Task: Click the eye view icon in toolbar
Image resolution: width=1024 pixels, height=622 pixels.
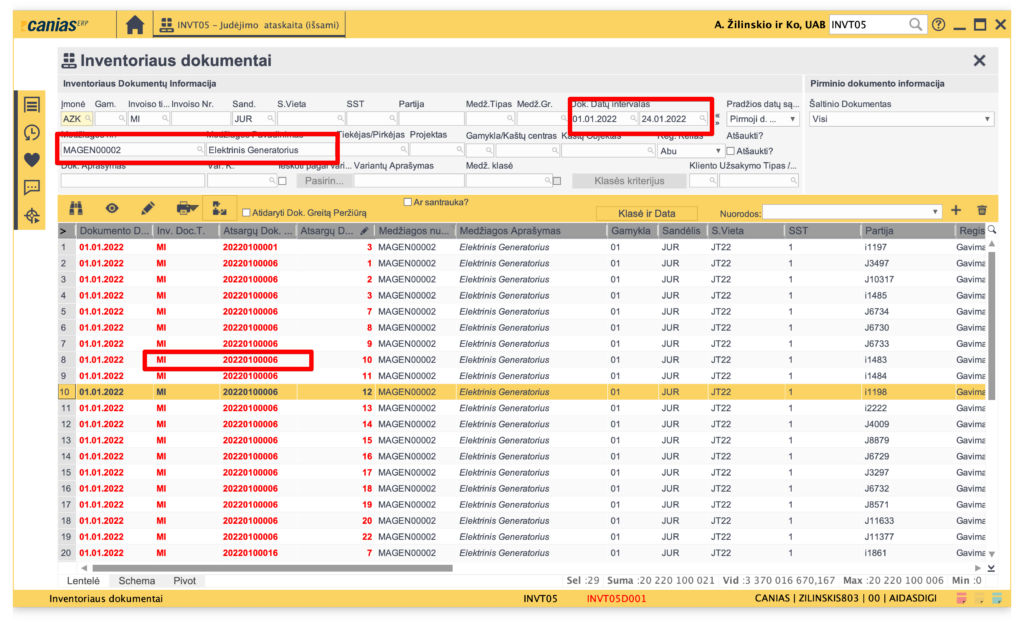Action: pyautogui.click(x=112, y=209)
